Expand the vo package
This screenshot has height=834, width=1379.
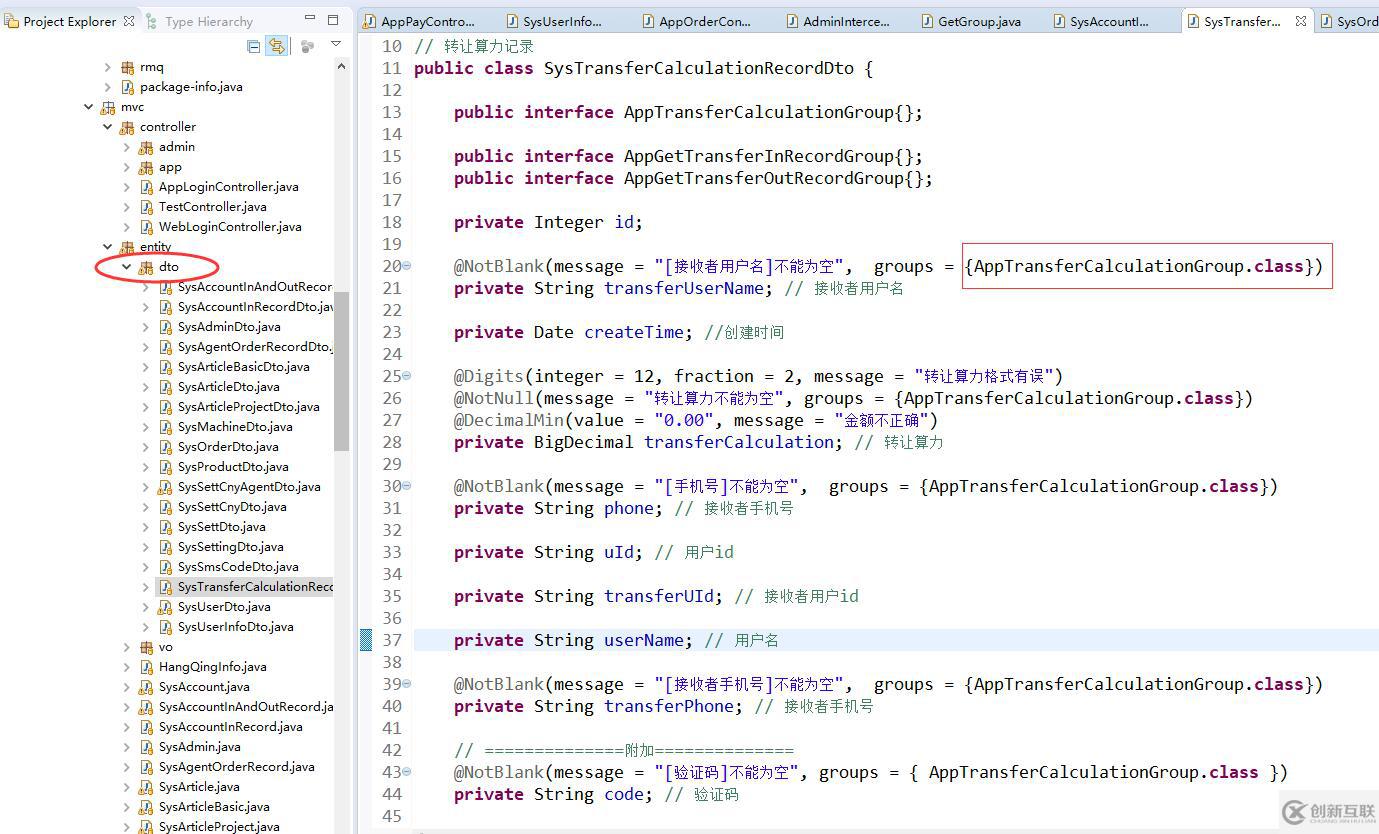[x=127, y=647]
